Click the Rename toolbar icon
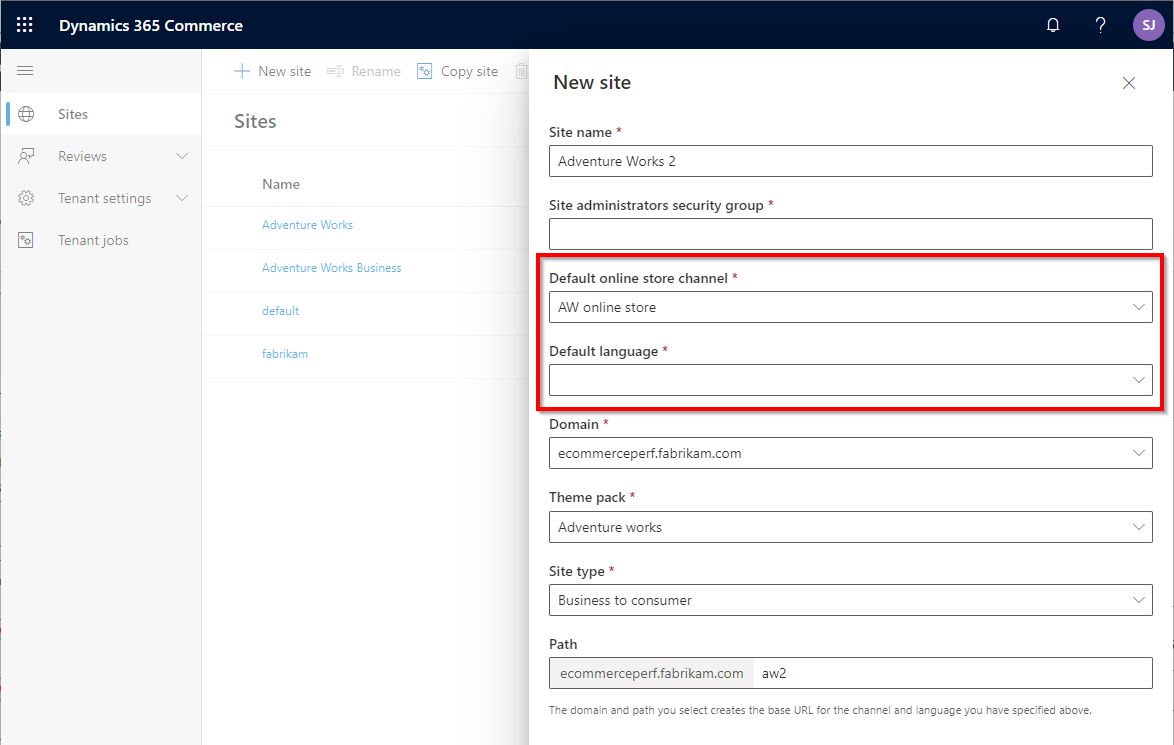This screenshot has width=1174, height=745. [335, 71]
